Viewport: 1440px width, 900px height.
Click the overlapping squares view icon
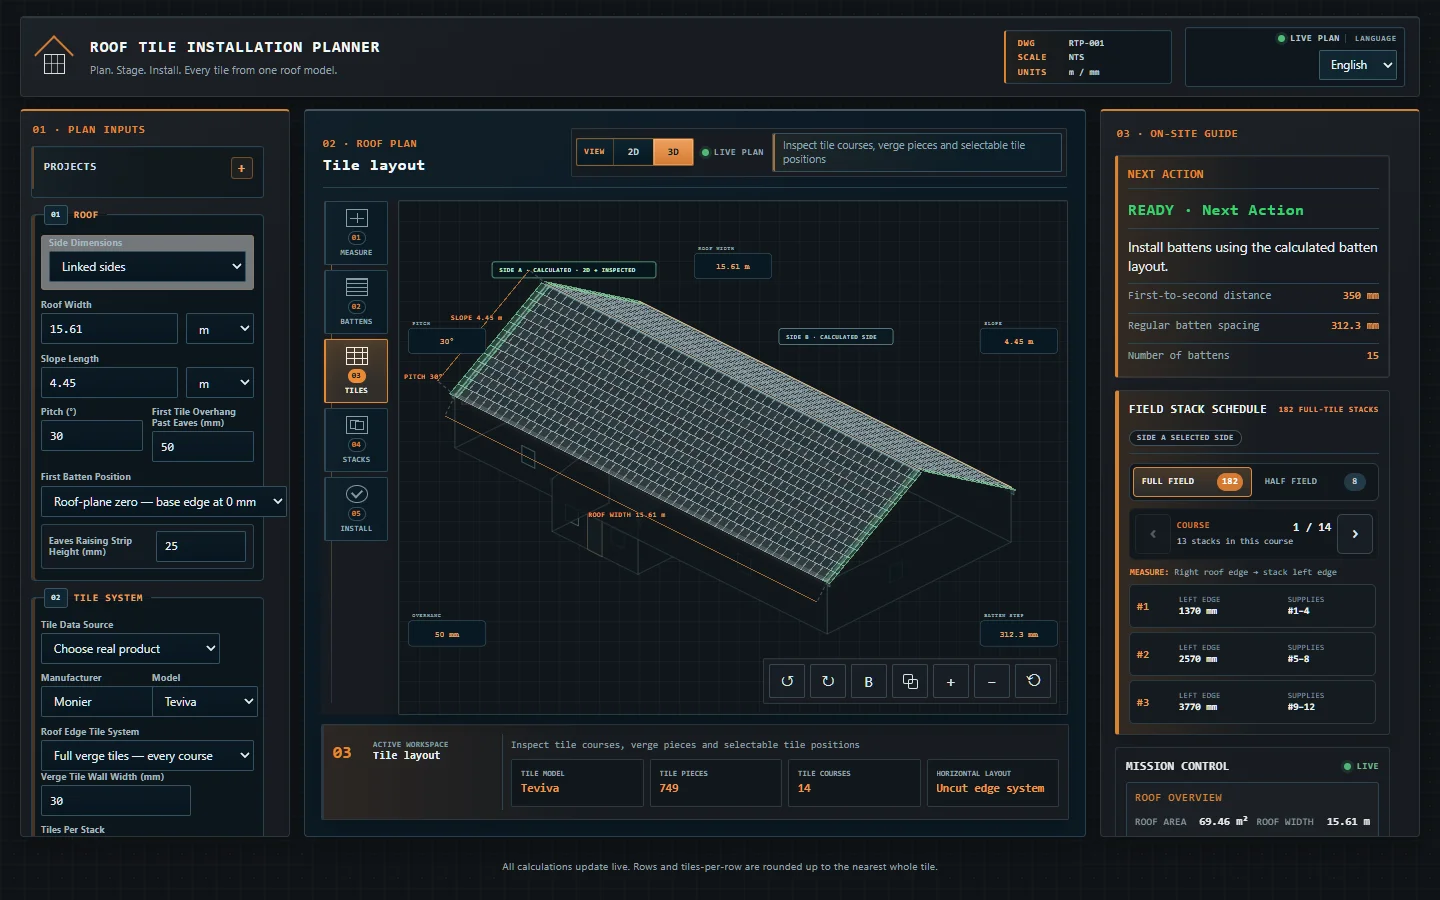coord(910,681)
